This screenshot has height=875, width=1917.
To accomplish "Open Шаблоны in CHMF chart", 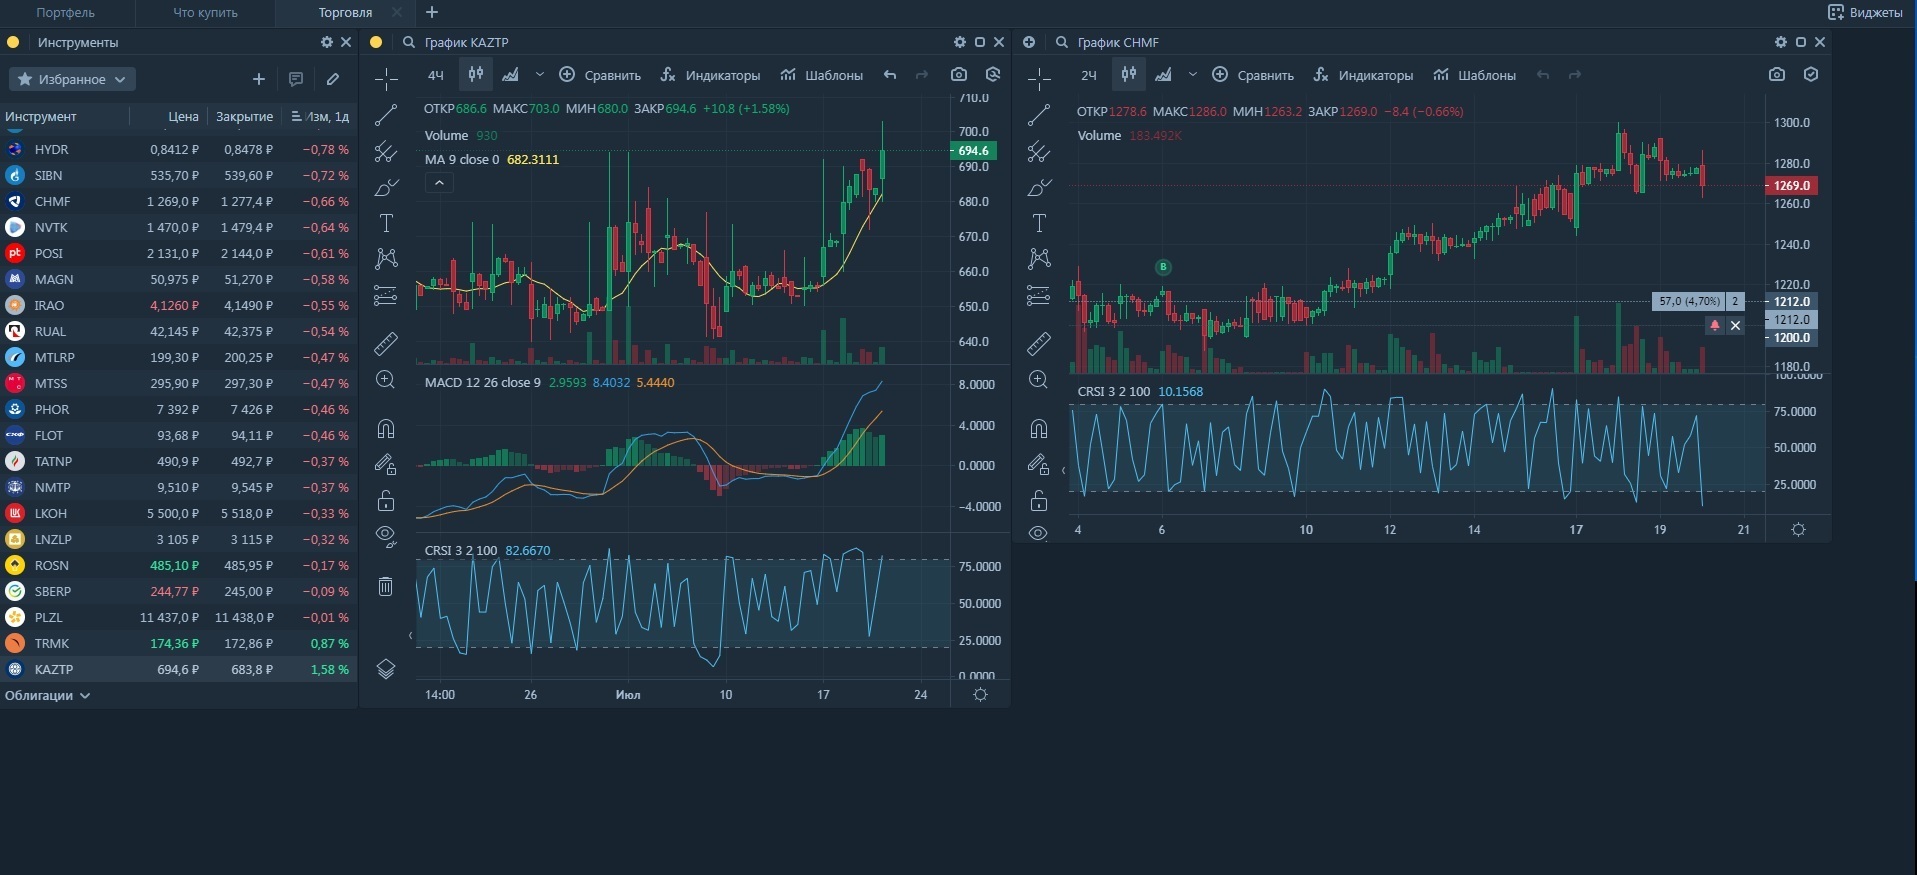I will (x=1474, y=75).
